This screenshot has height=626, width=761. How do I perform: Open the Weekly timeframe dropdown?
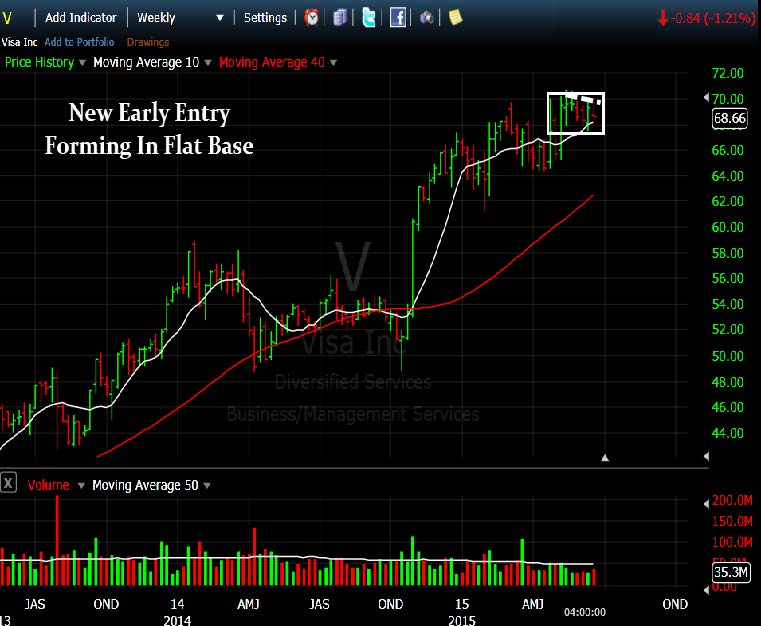tap(180, 18)
